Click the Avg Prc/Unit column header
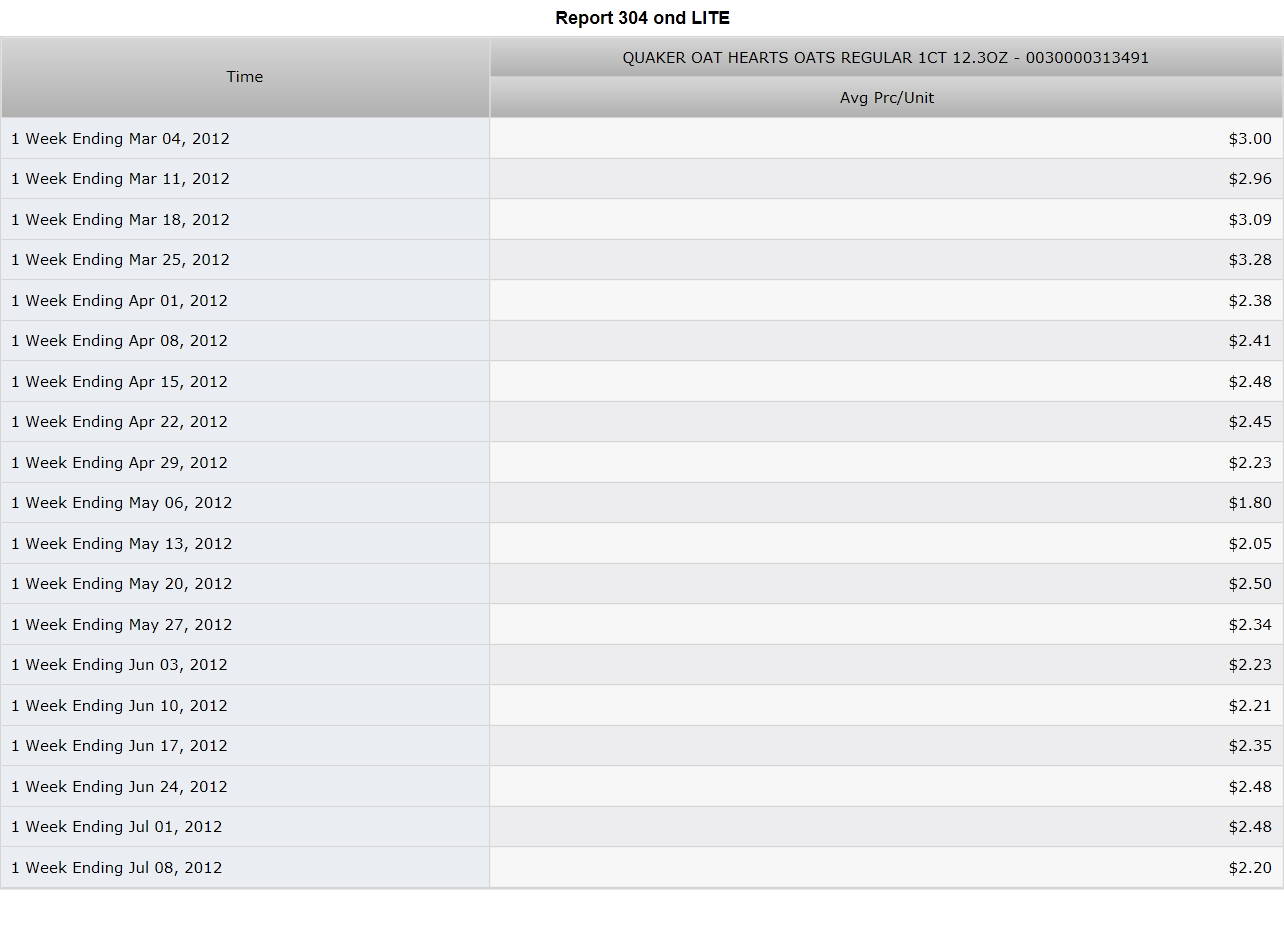 pyautogui.click(x=886, y=98)
